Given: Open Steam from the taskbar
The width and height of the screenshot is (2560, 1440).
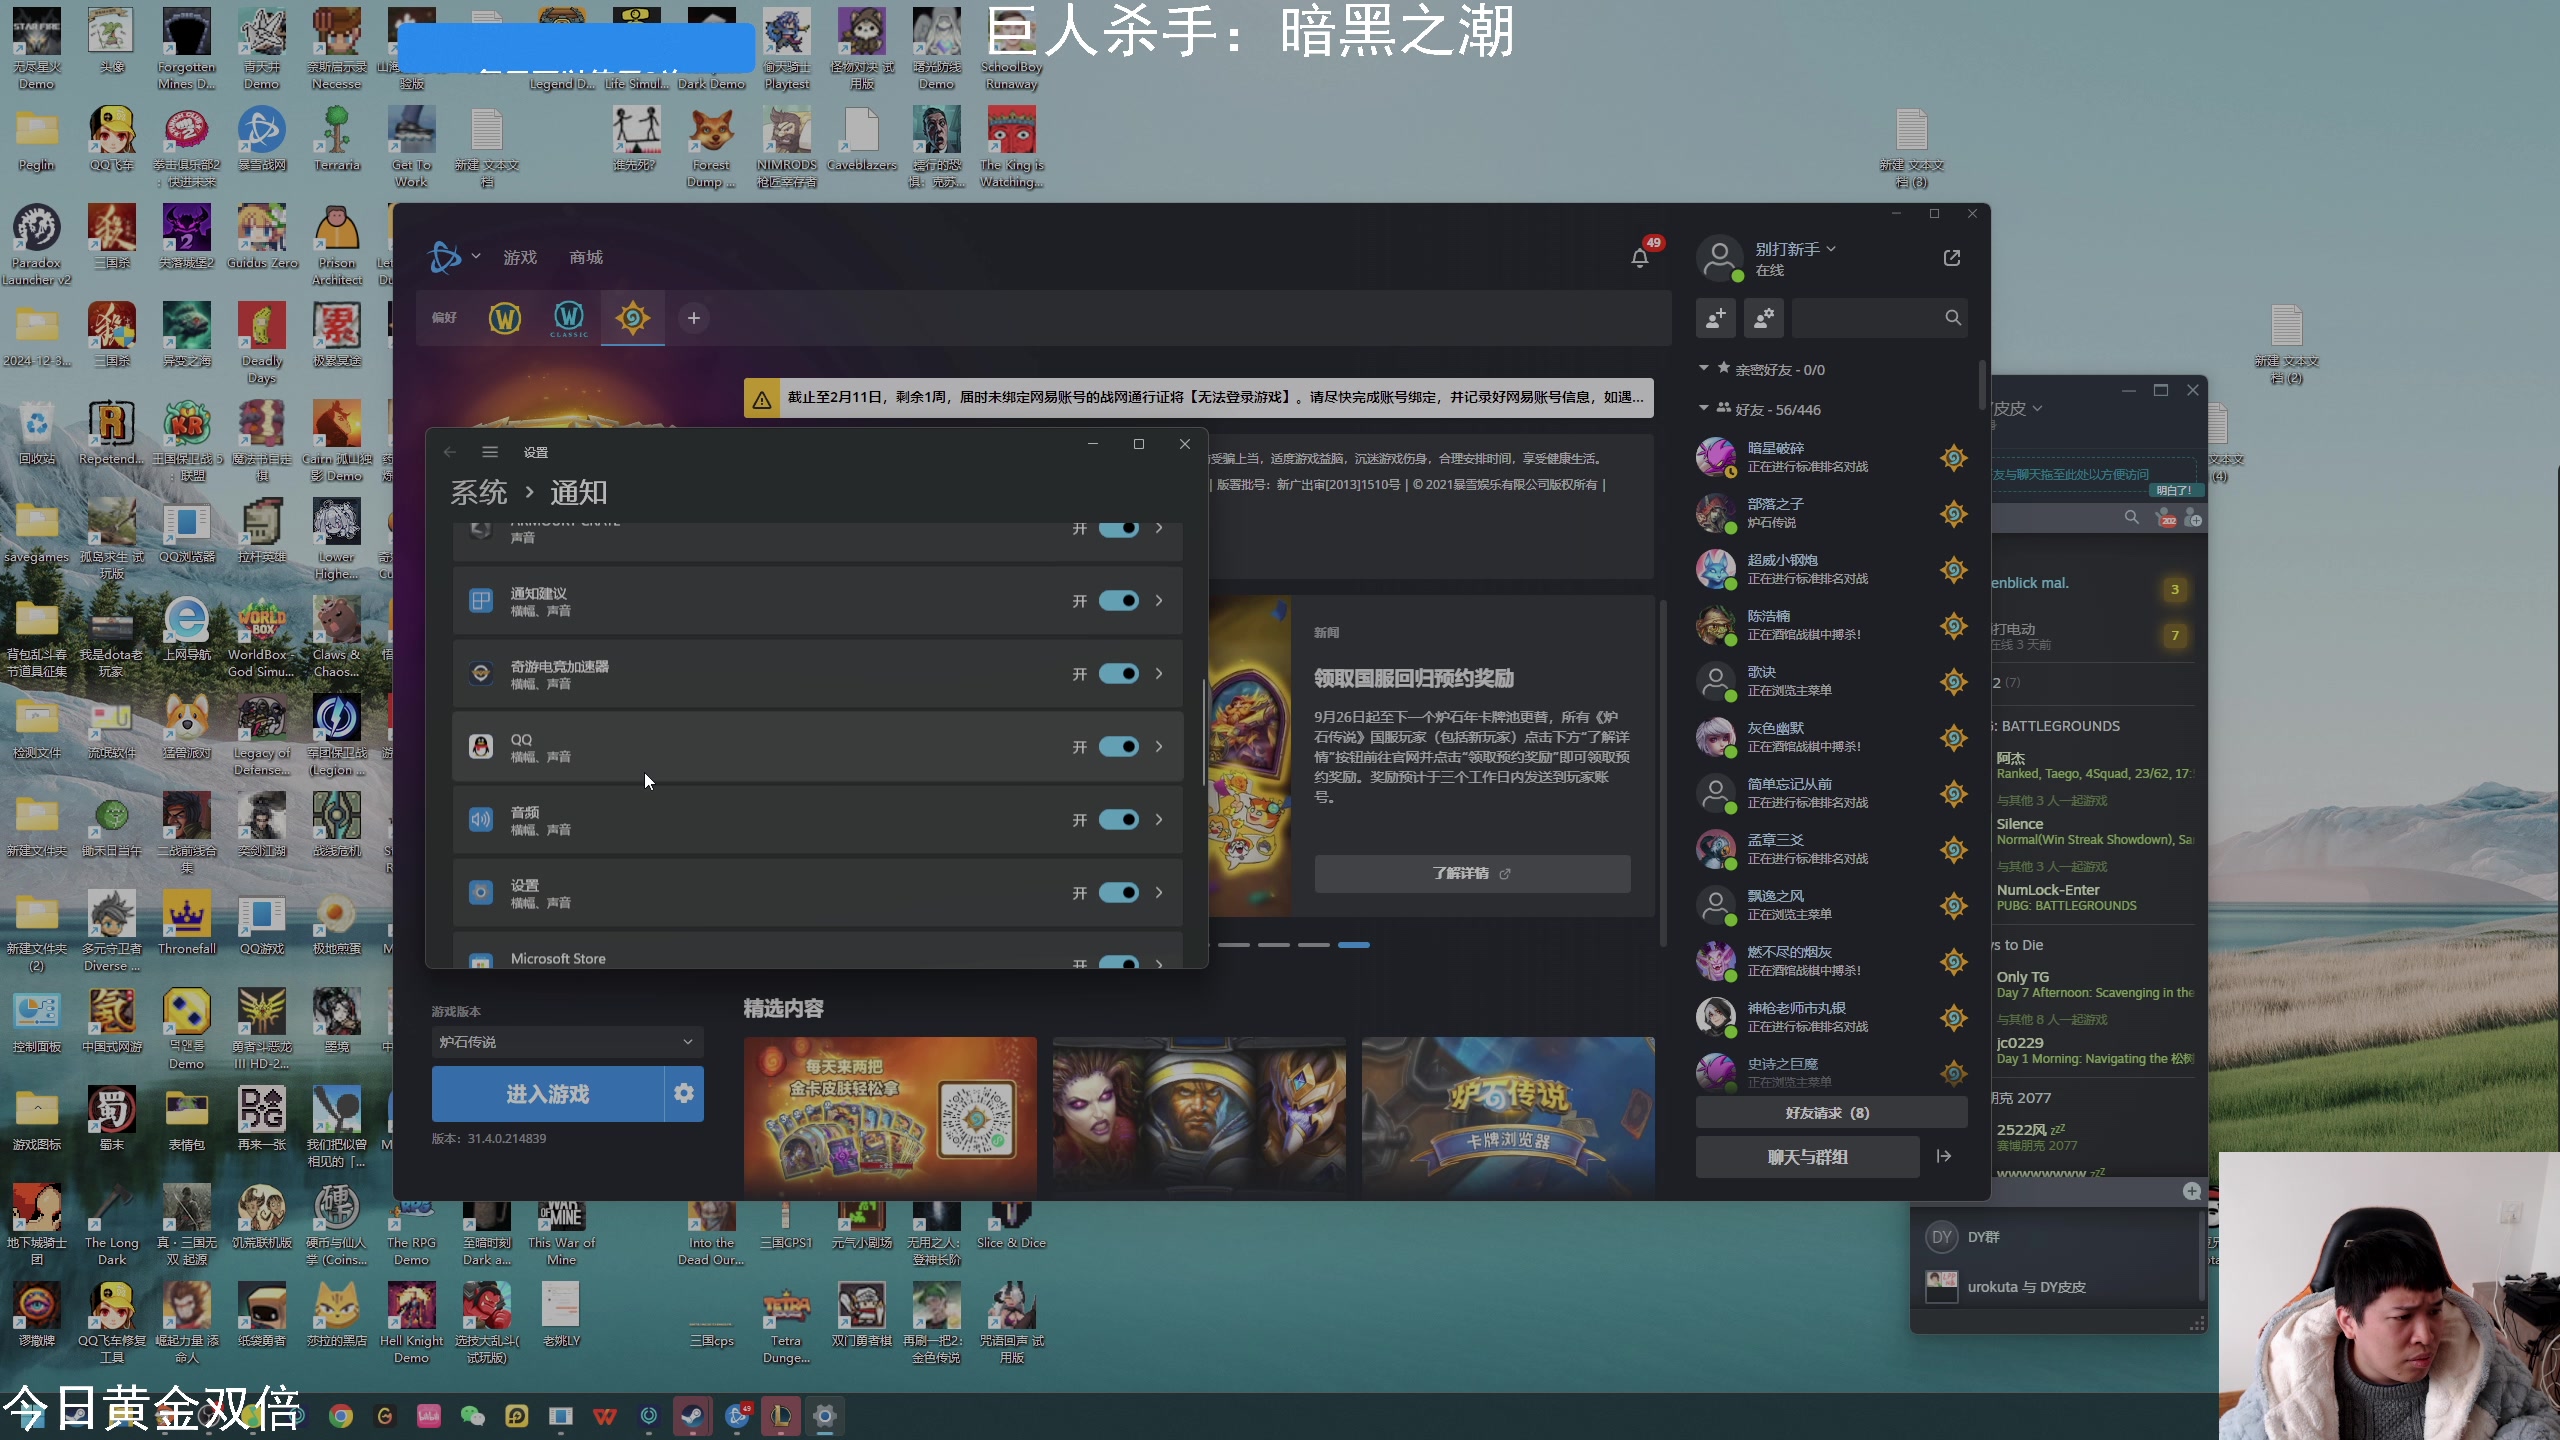Looking at the screenshot, I should point(692,1416).
